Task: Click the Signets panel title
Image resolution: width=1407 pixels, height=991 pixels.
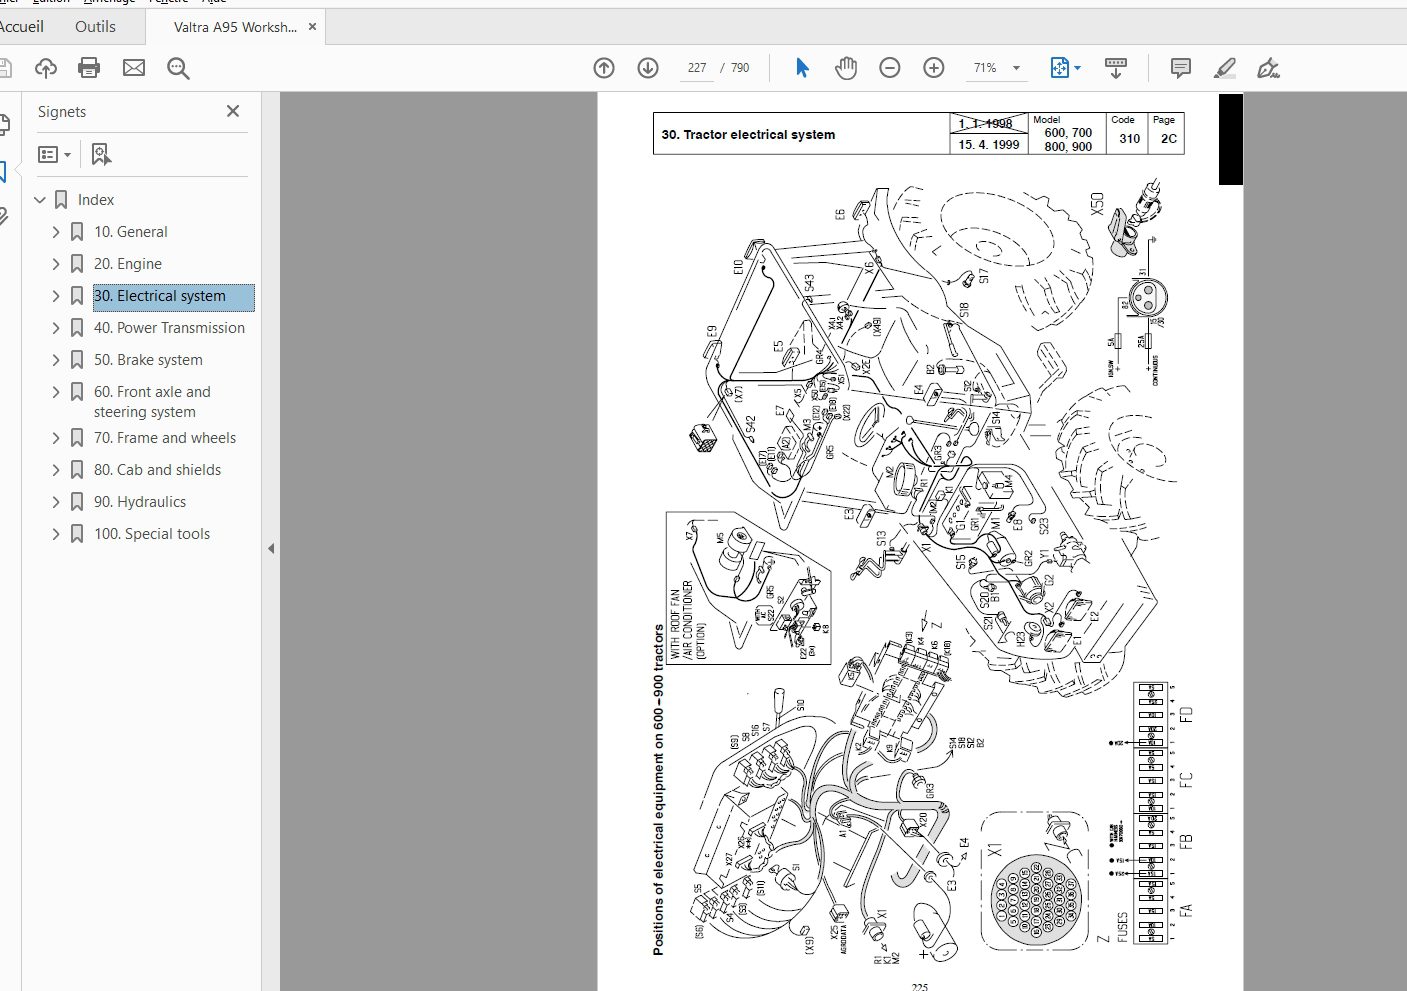Action: 62,112
